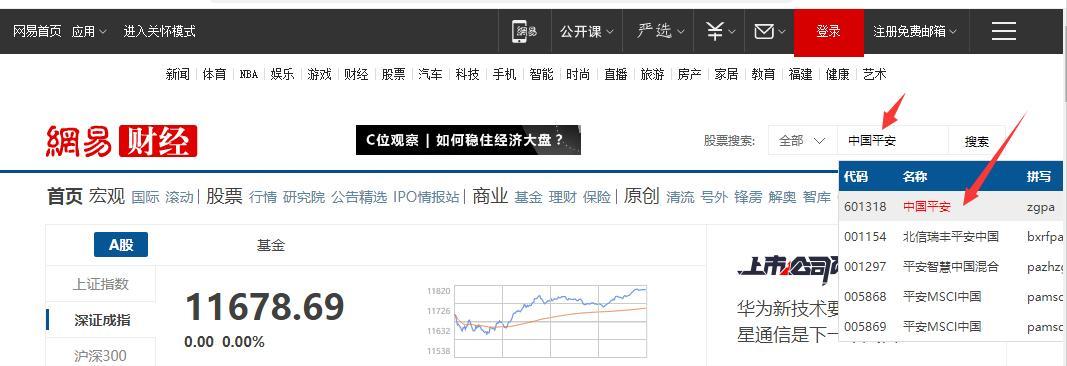Open 国际 sub-section
1067x366 pixels.
[x=145, y=197]
